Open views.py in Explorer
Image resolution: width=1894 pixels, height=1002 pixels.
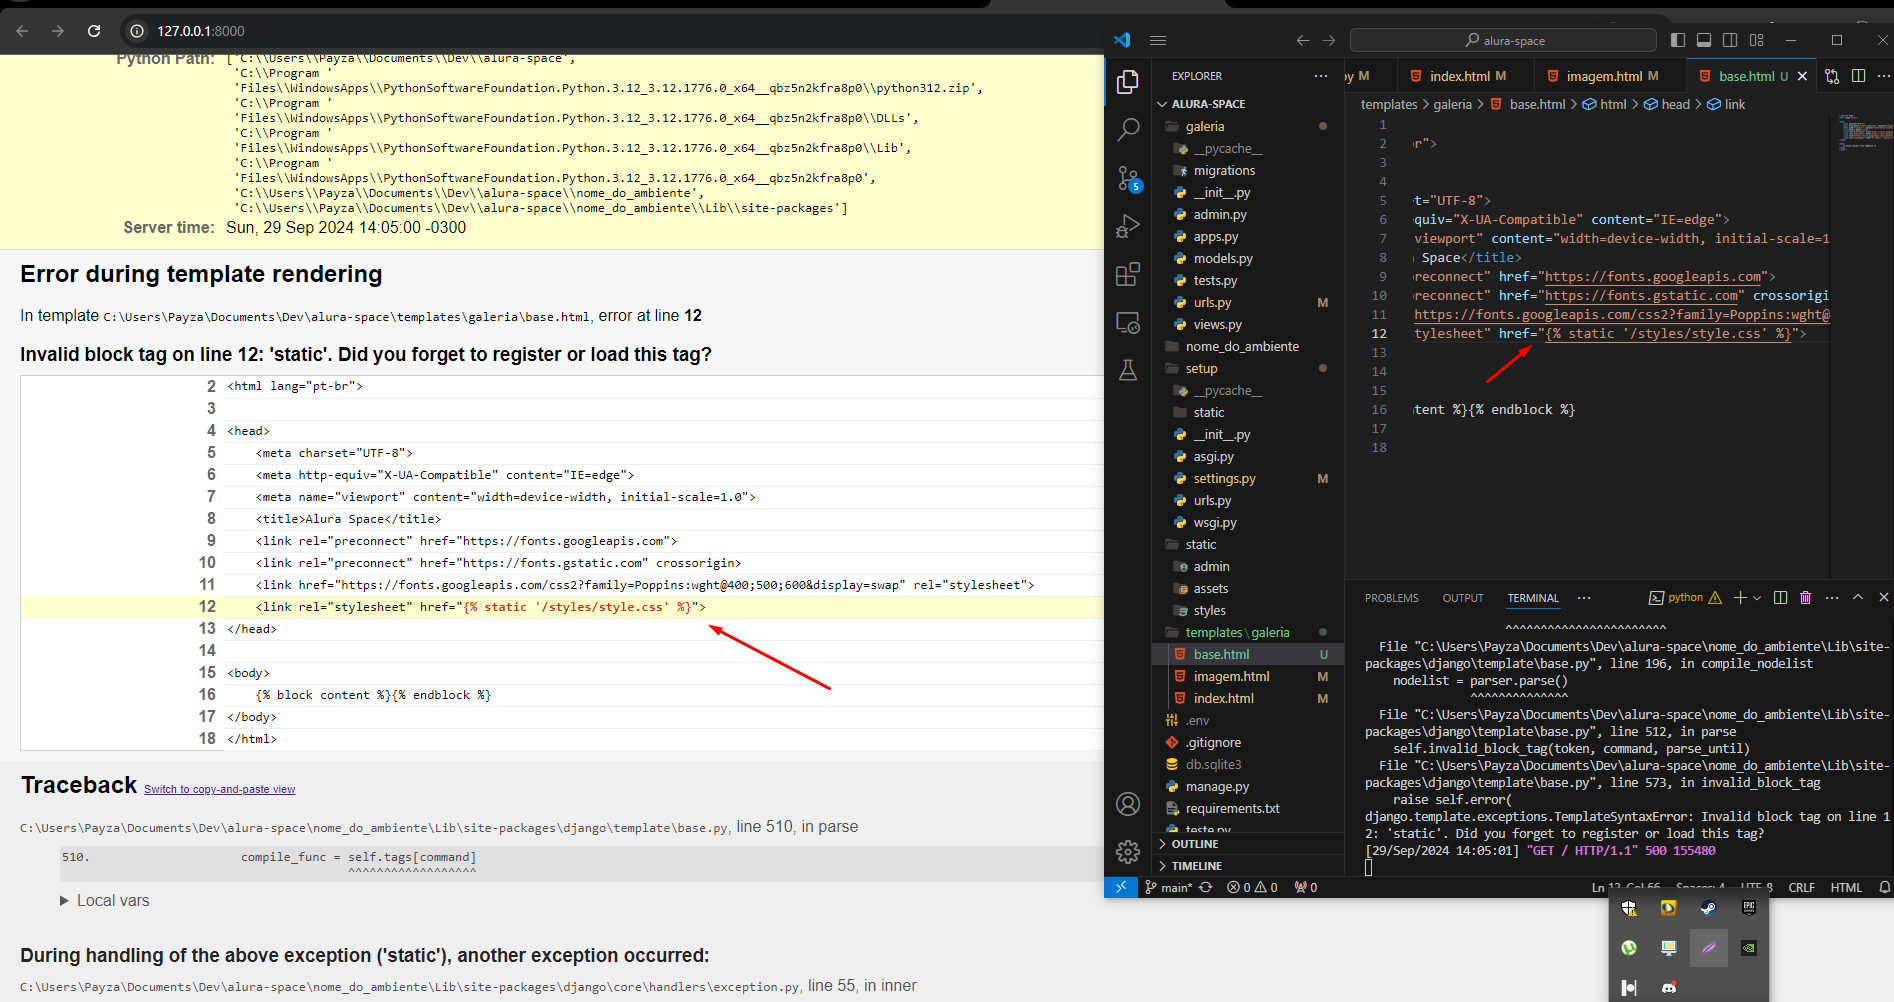(x=1248, y=324)
